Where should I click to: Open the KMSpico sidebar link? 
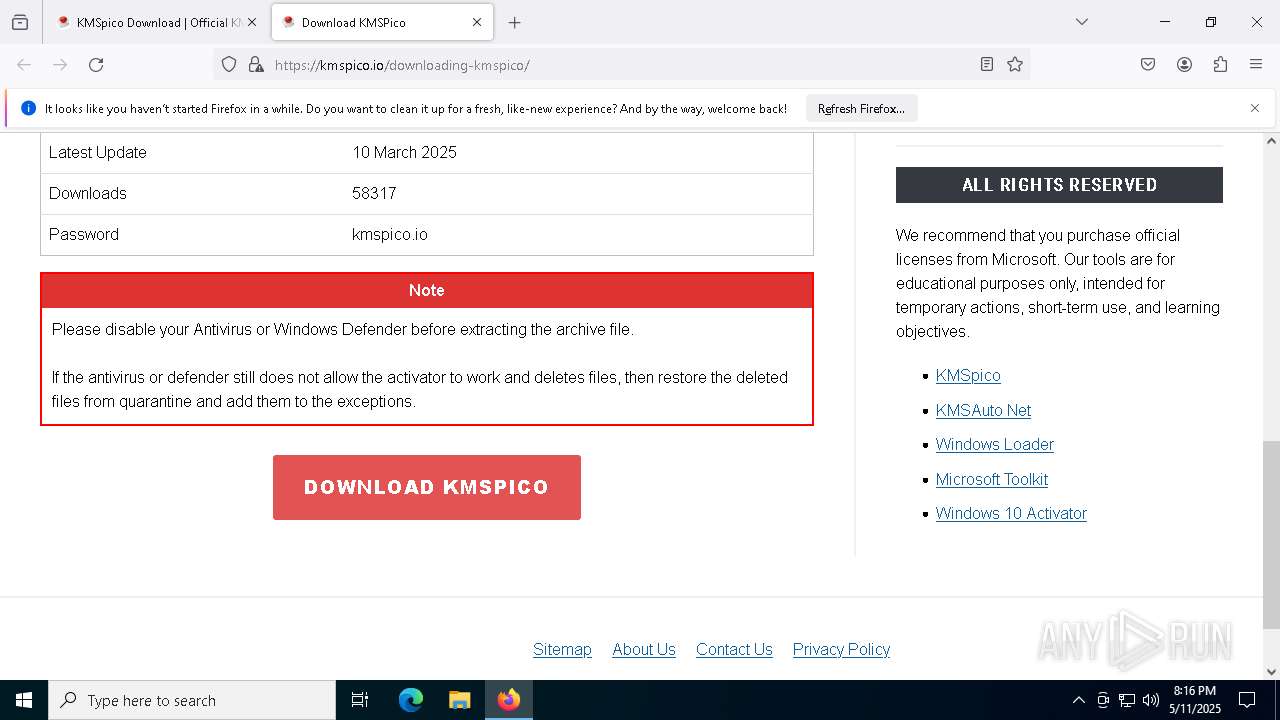coord(968,376)
